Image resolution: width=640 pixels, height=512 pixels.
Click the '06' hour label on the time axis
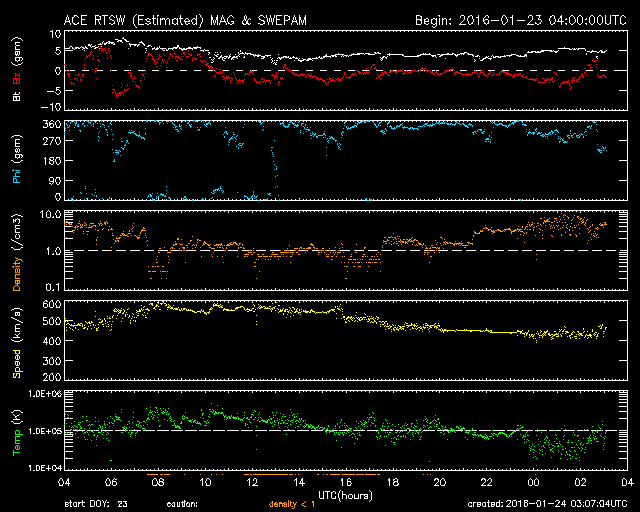(x=111, y=482)
